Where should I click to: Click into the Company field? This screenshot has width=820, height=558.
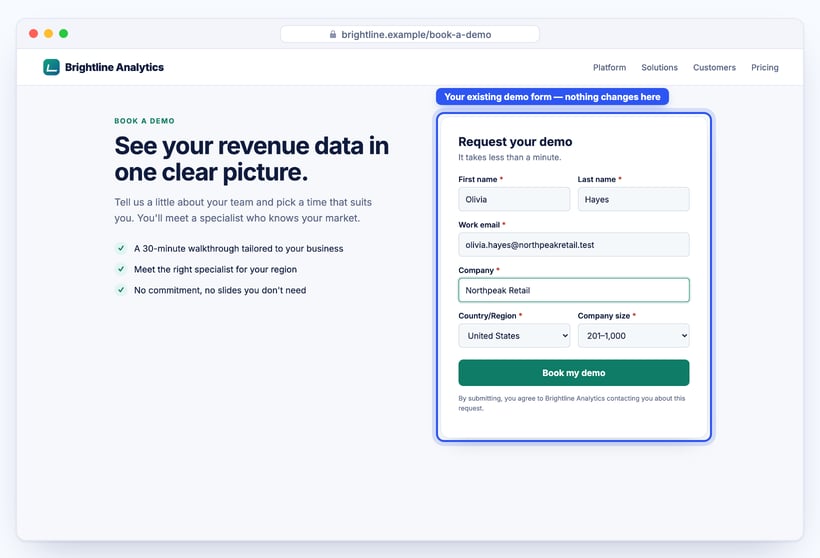pyautogui.click(x=574, y=290)
